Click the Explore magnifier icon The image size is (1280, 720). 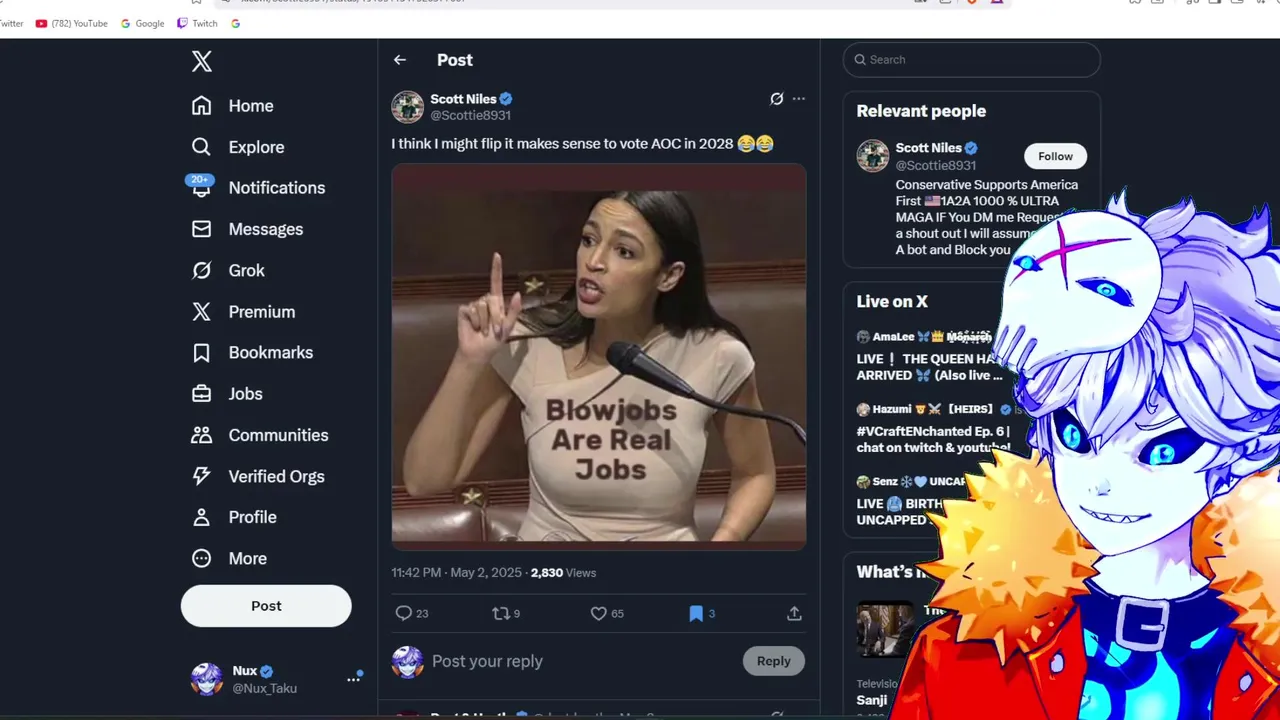(202, 147)
